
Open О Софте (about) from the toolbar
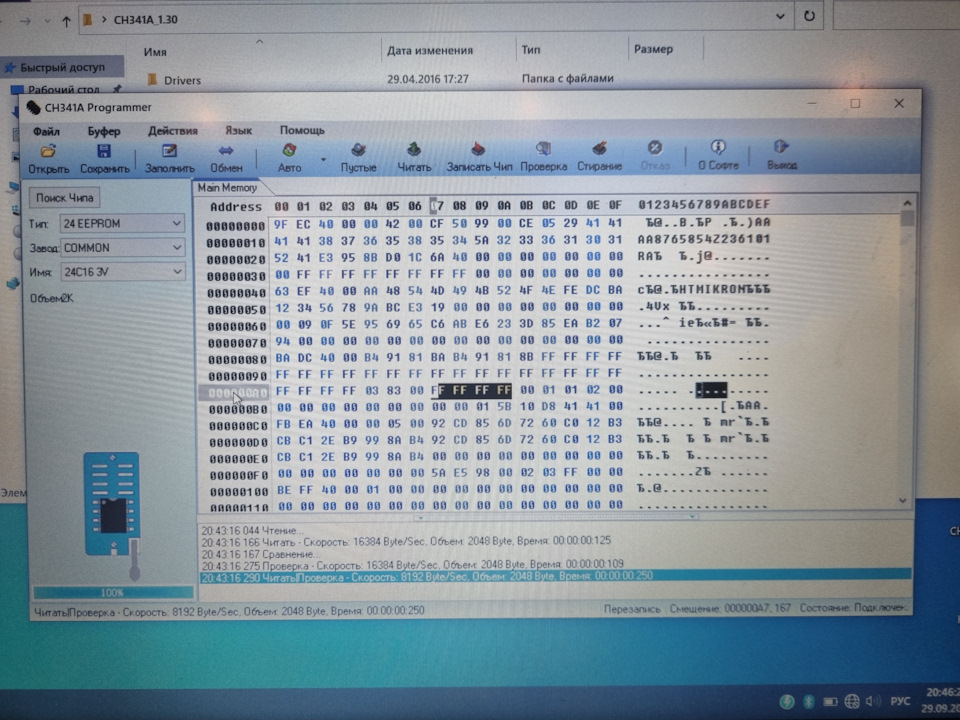[x=718, y=148]
